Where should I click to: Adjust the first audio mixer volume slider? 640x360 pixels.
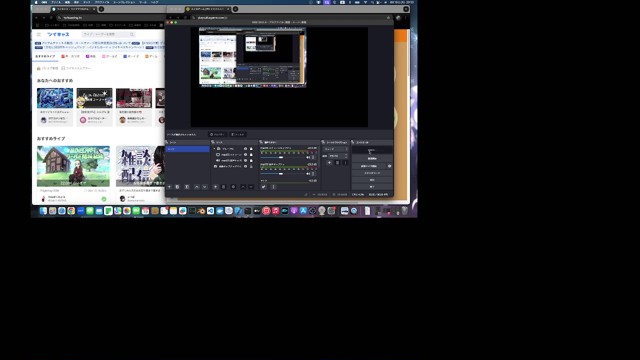click(282, 157)
